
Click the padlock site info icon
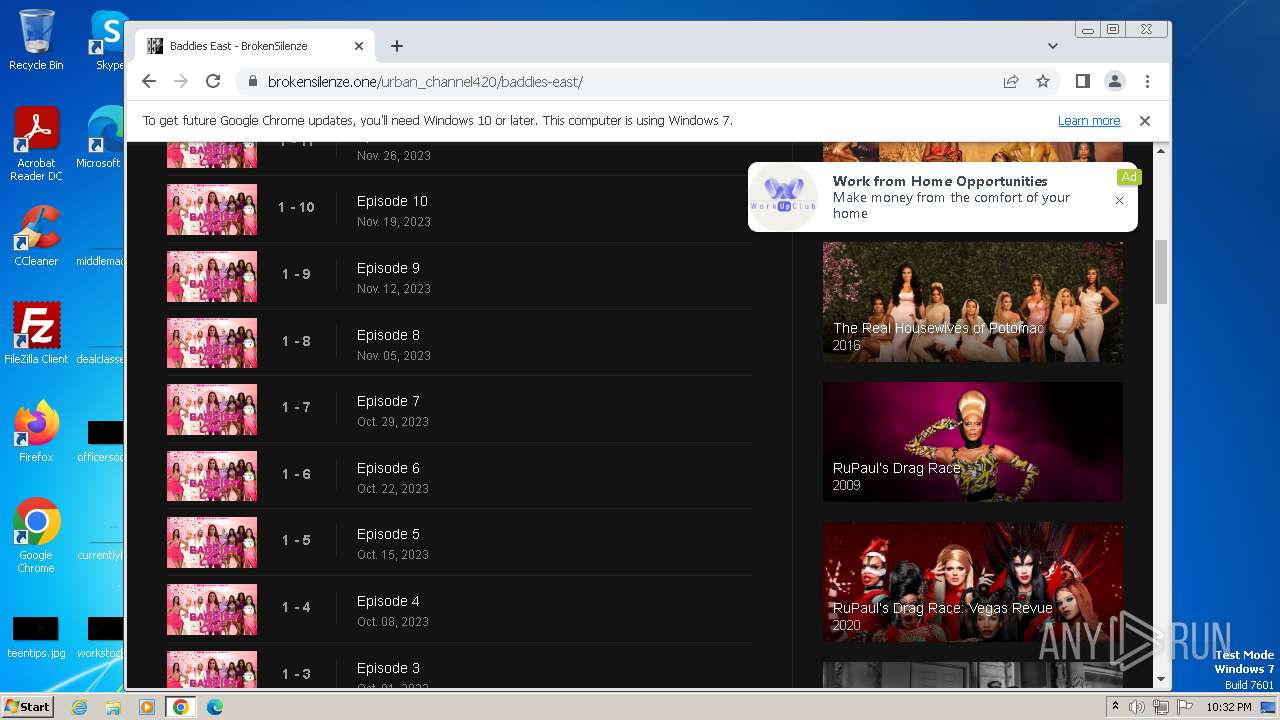pyautogui.click(x=252, y=82)
